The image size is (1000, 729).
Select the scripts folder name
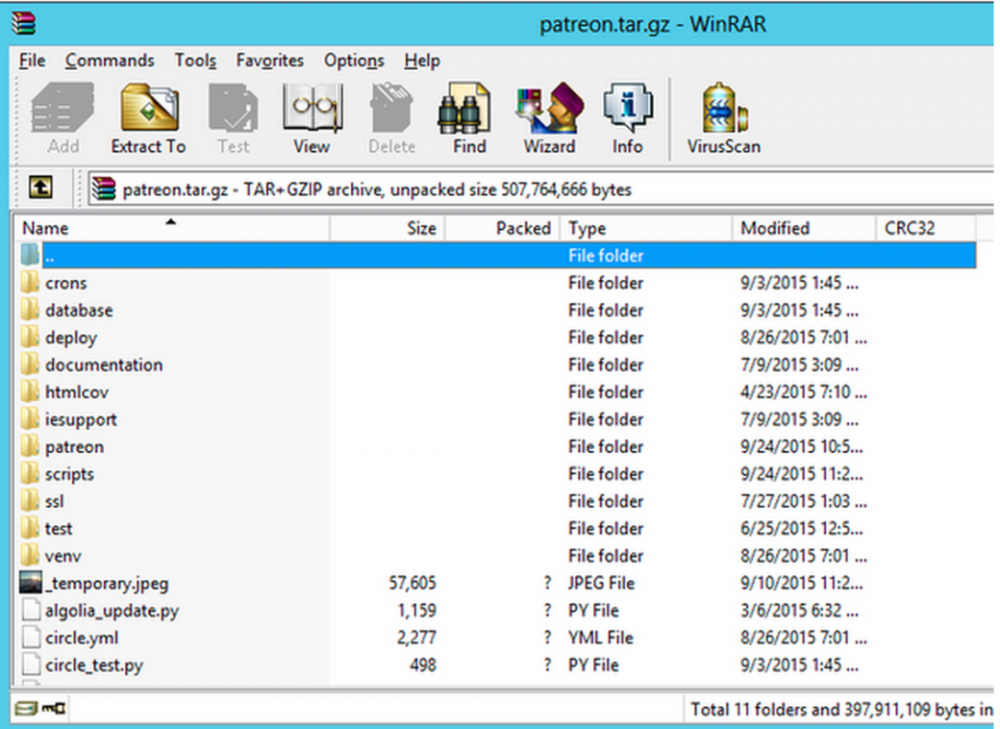pyautogui.click(x=70, y=475)
